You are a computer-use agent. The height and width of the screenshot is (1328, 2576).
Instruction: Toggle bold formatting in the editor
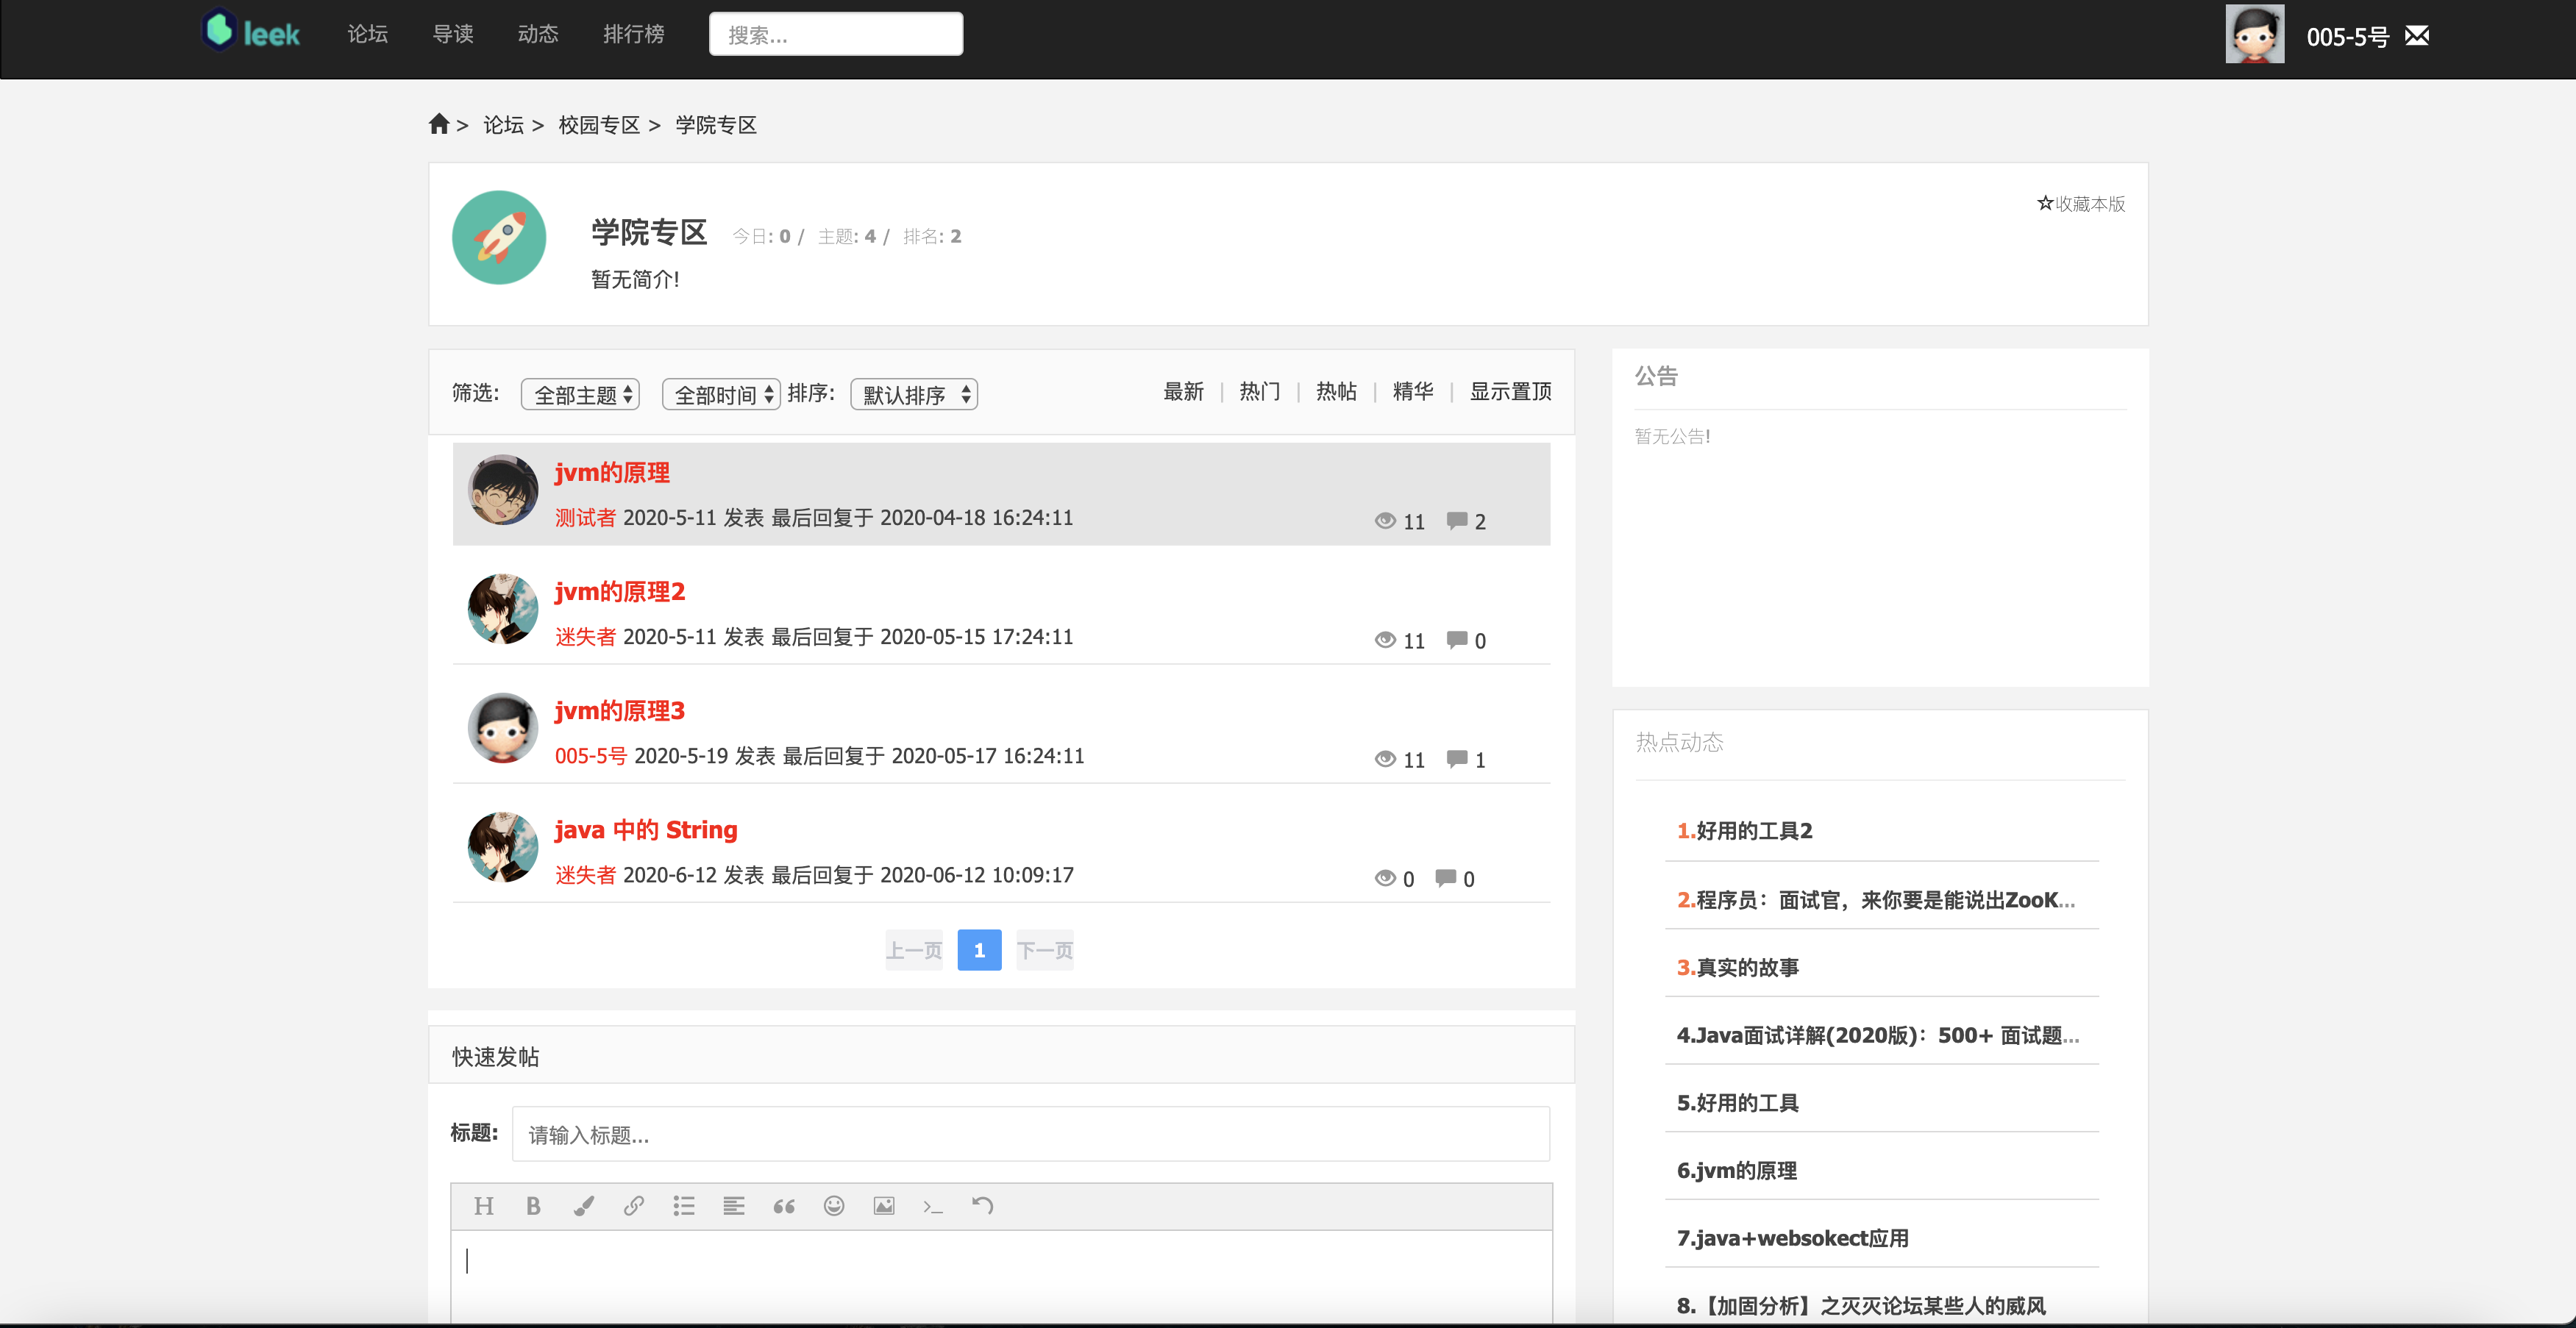534,1206
